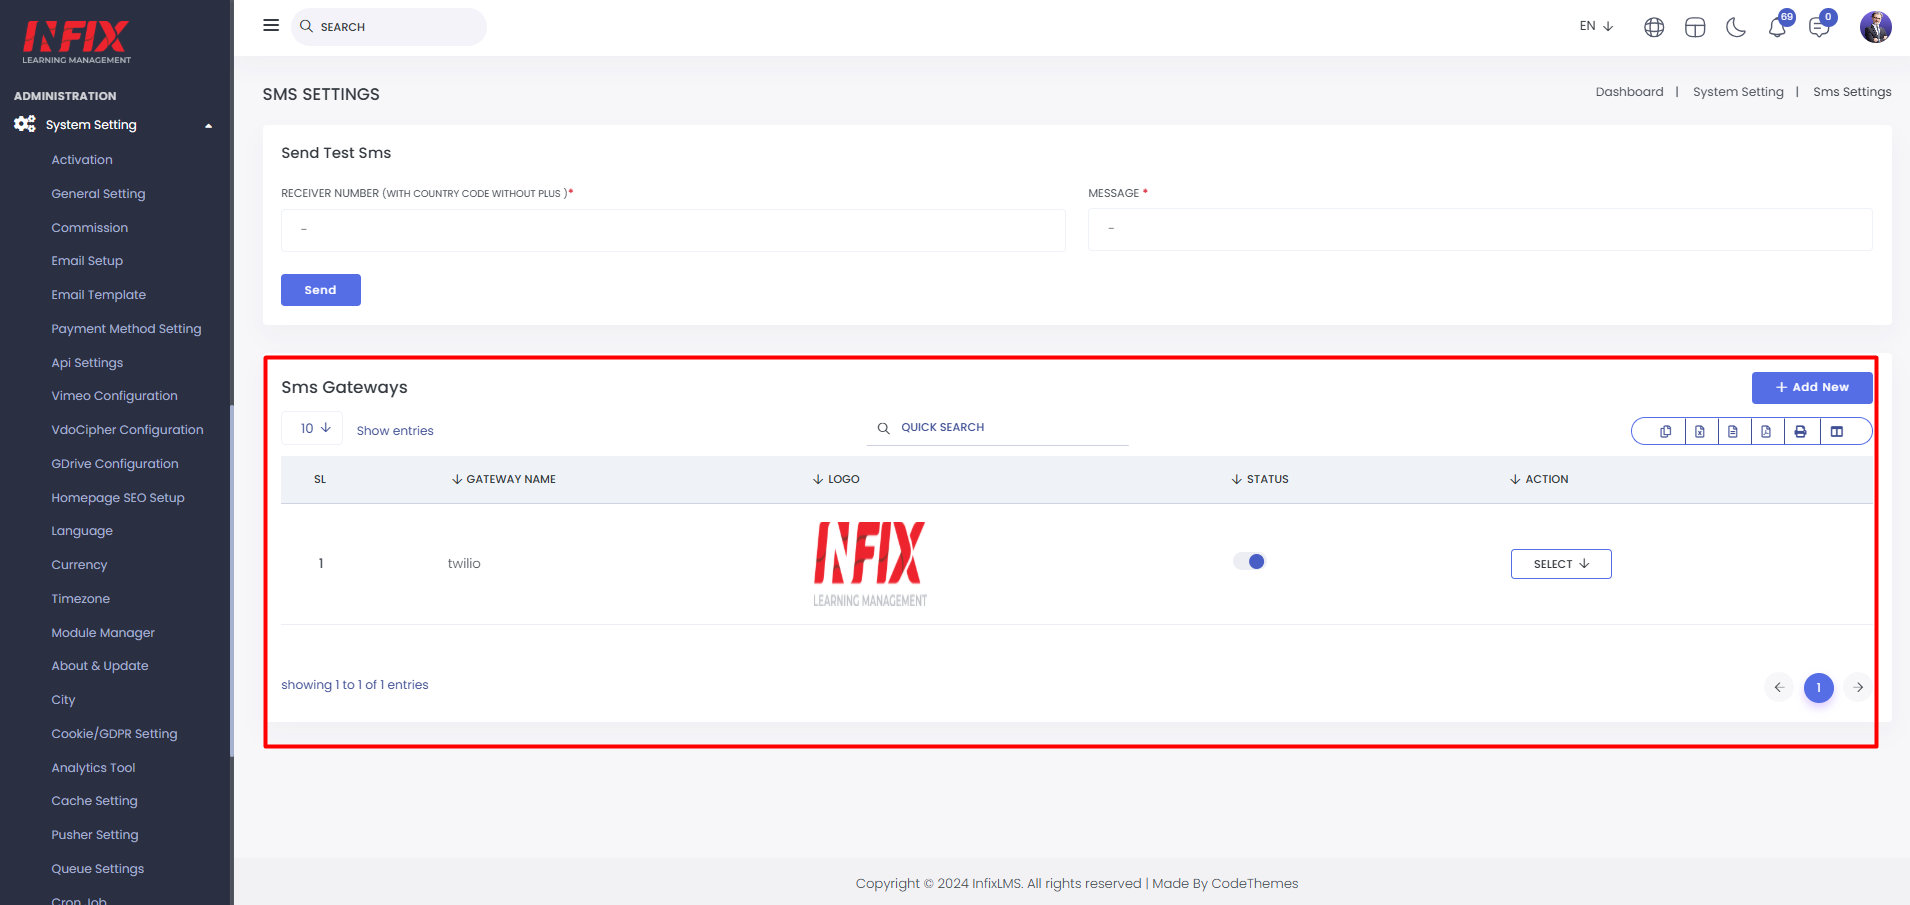
Task: Click the quick search magnifier icon
Action: (x=884, y=428)
